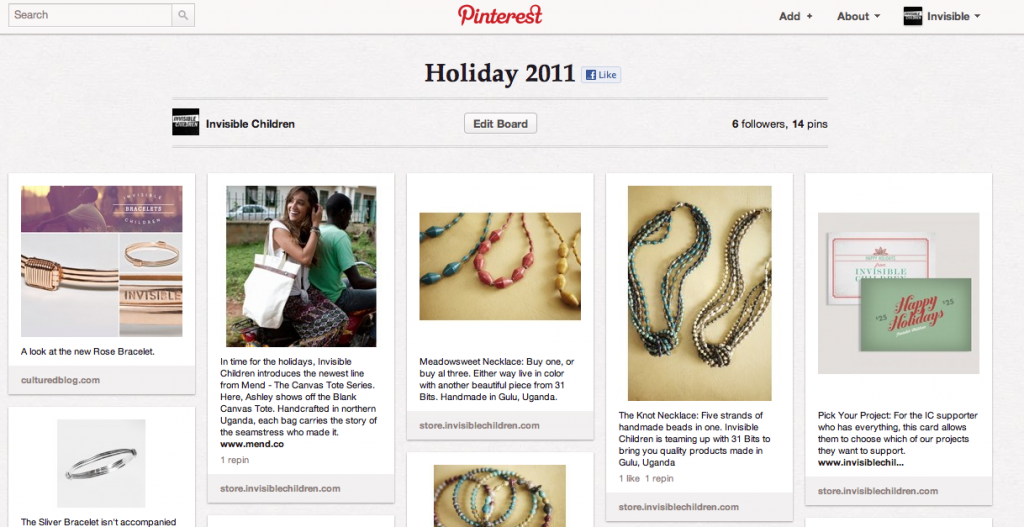Open the Knot Necklace pin image
The height and width of the screenshot is (527, 1024).
(x=699, y=293)
